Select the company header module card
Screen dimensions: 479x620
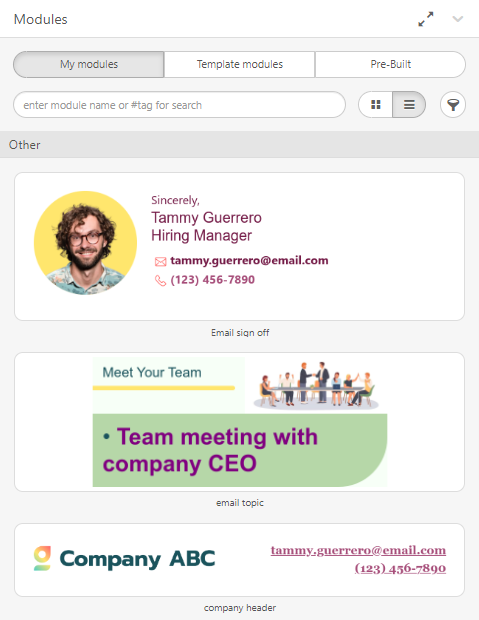239,560
